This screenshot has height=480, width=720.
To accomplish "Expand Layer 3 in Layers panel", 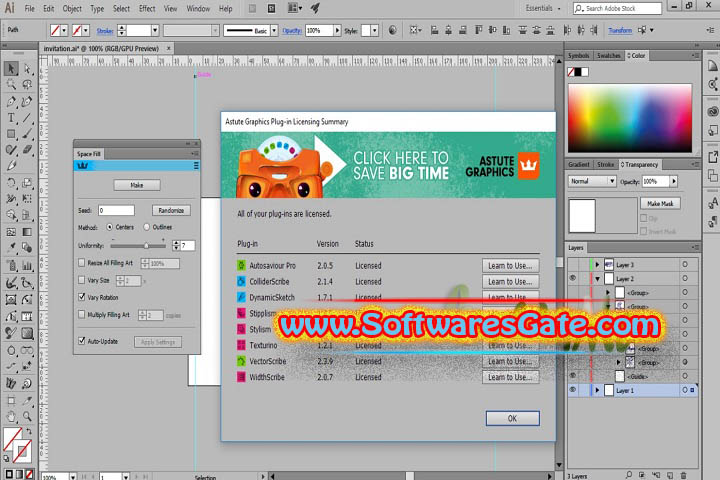I will pyautogui.click(x=597, y=265).
